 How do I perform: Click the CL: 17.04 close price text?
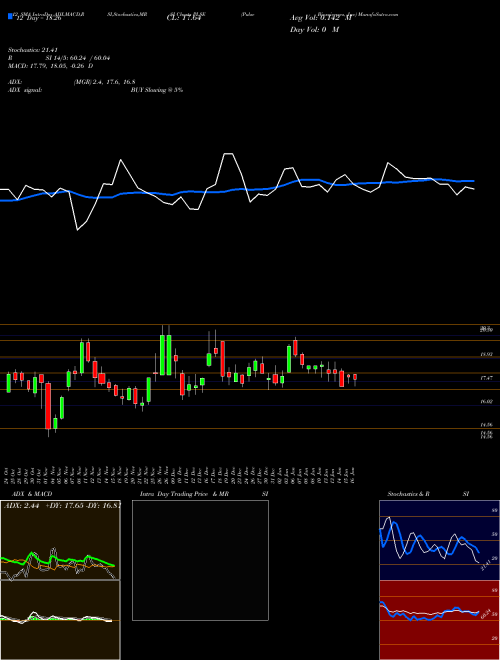184,19
